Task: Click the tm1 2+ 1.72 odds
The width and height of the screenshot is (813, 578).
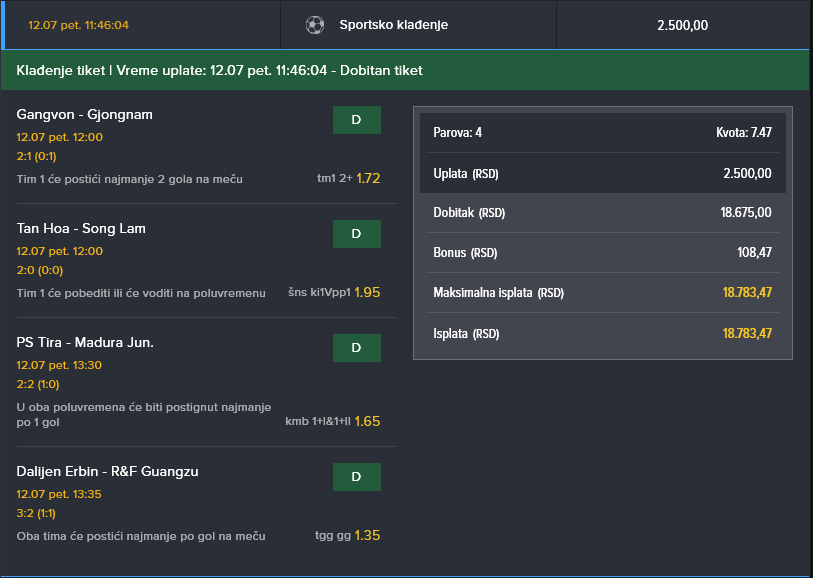Action: 348,179
